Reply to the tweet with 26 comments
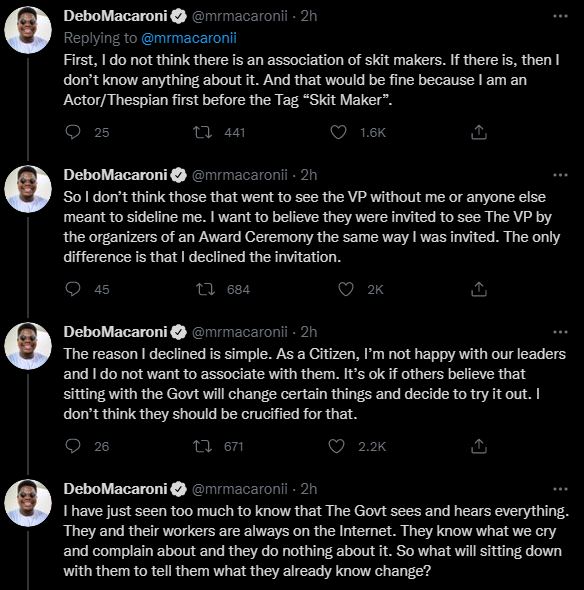The width and height of the screenshot is (584, 590). coord(73,446)
